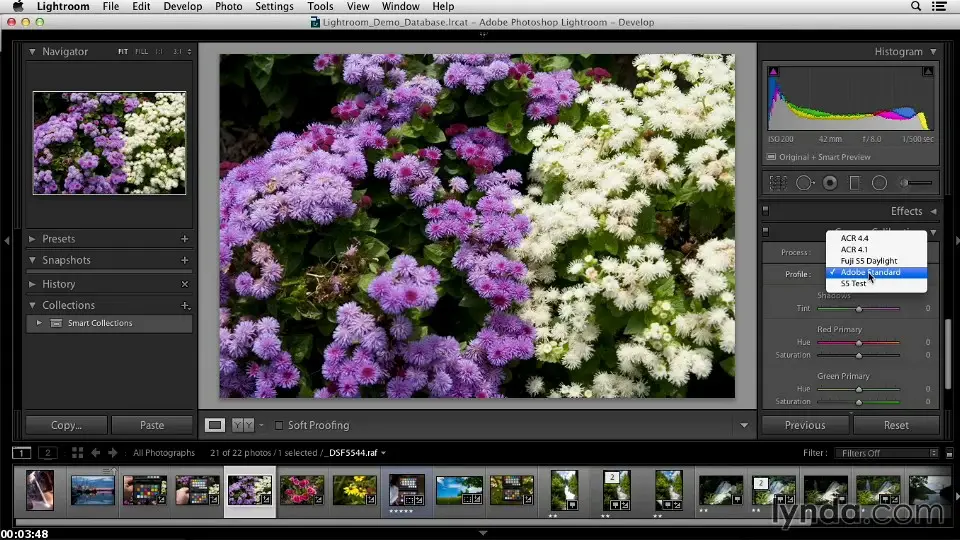Go back with filmstrip left arrow

tap(96, 453)
